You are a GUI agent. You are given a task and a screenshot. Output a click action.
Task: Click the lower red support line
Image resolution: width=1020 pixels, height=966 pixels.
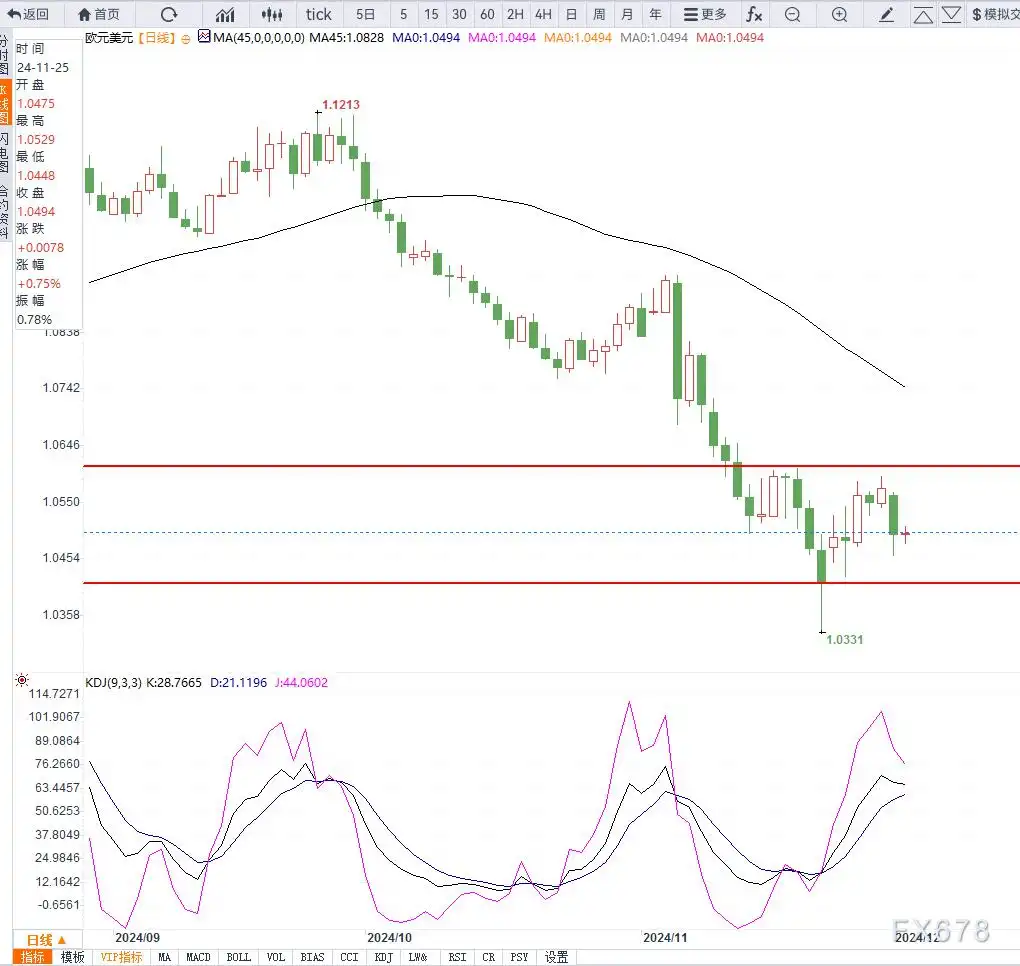coord(552,583)
